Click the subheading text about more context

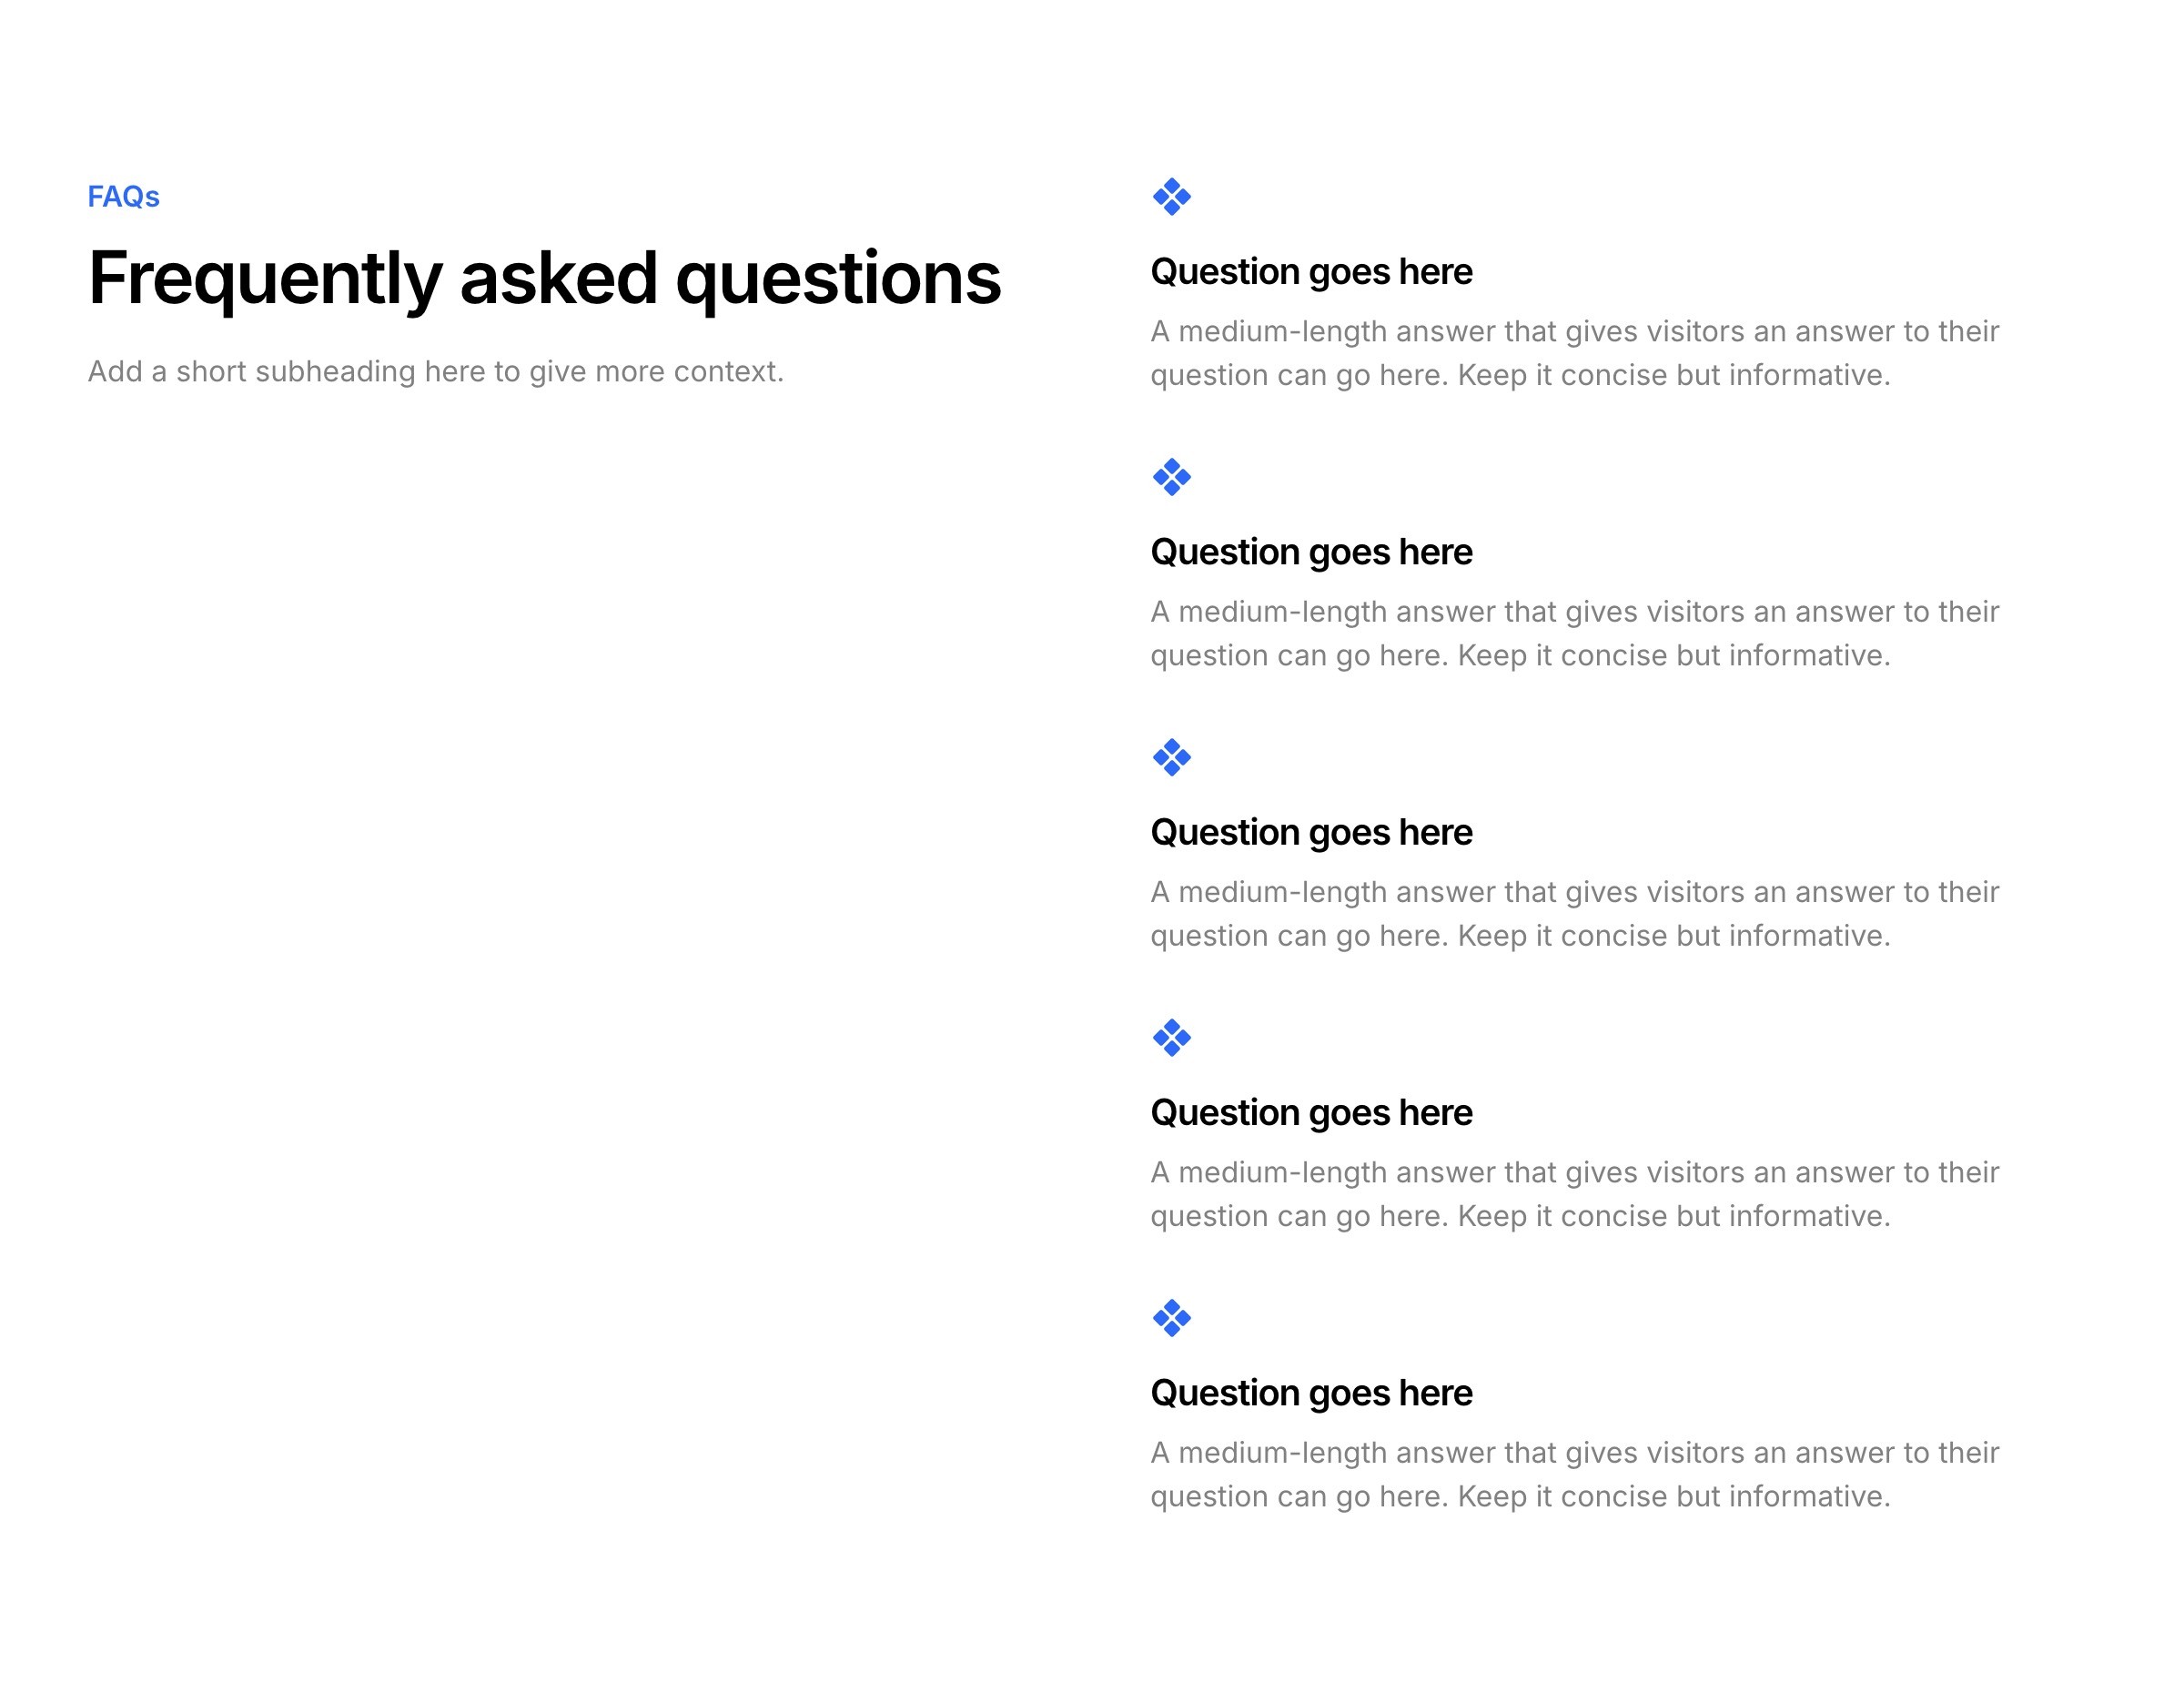pos(435,372)
